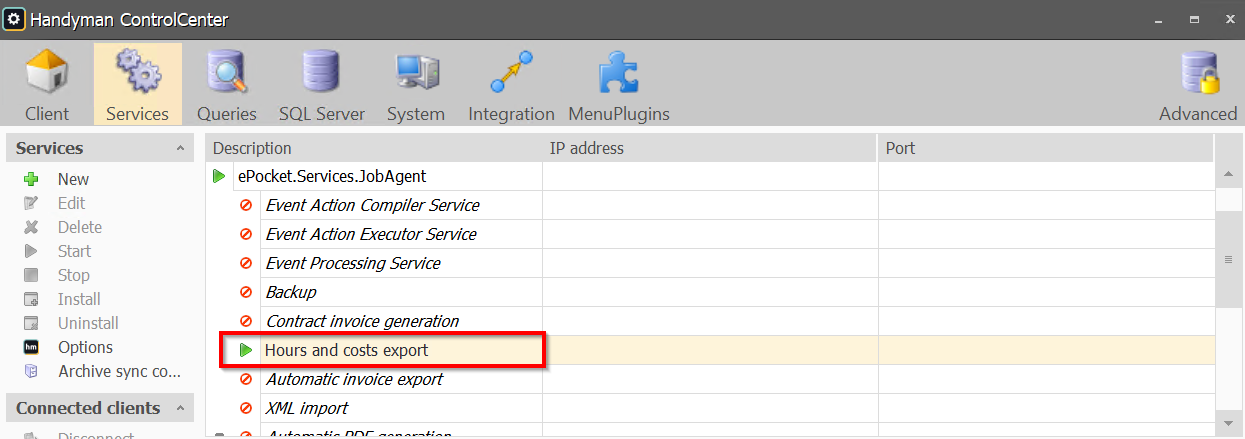Open the SQL Server section
This screenshot has width=1245, height=439.
(x=322, y=84)
